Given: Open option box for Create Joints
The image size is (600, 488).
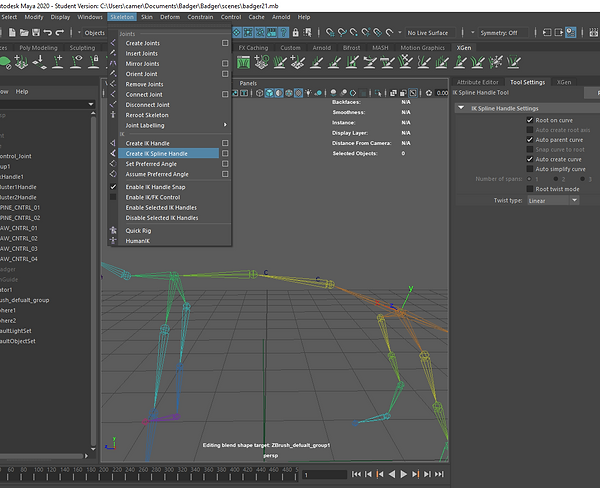Looking at the screenshot, I should (225, 43).
